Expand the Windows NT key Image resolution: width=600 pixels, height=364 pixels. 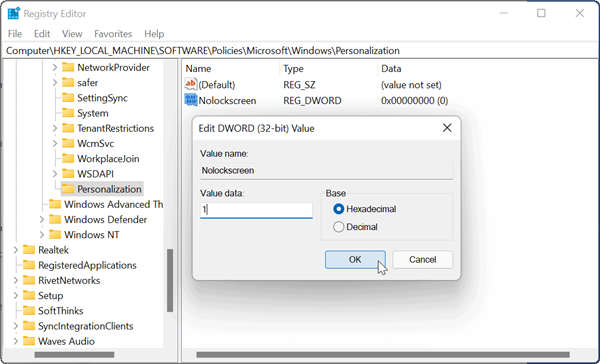click(42, 235)
